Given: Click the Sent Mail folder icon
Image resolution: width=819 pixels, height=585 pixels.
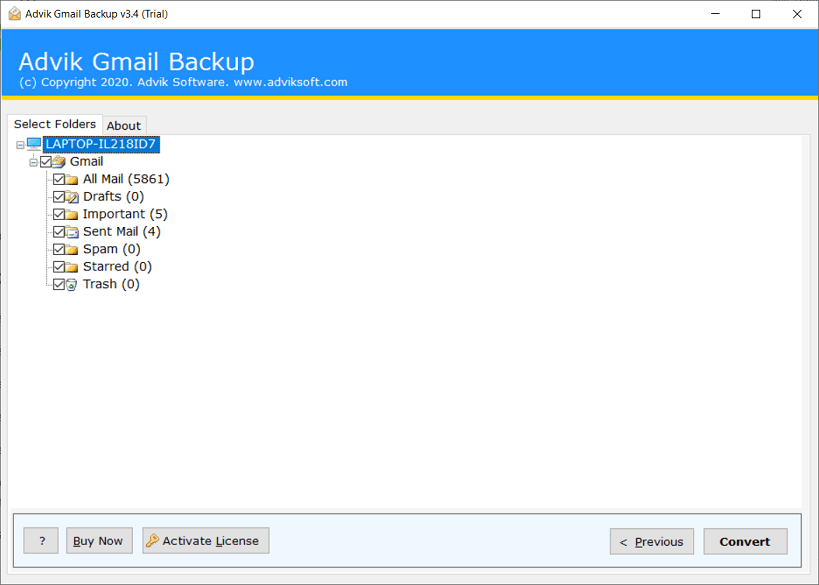Looking at the screenshot, I should [x=72, y=232].
